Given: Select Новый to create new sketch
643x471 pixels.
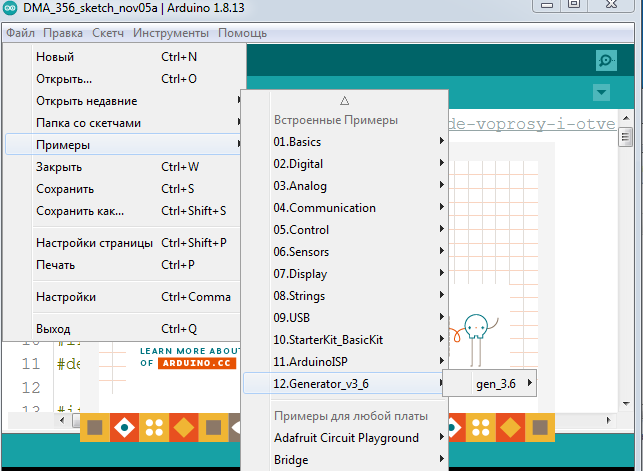Looking at the screenshot, I should [55, 57].
